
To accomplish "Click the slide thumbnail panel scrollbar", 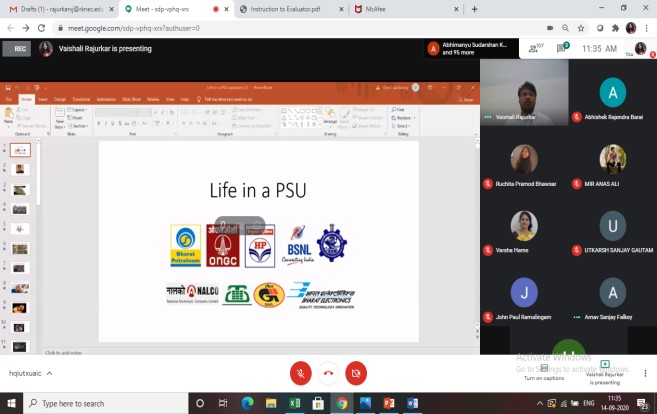I will (x=38, y=176).
